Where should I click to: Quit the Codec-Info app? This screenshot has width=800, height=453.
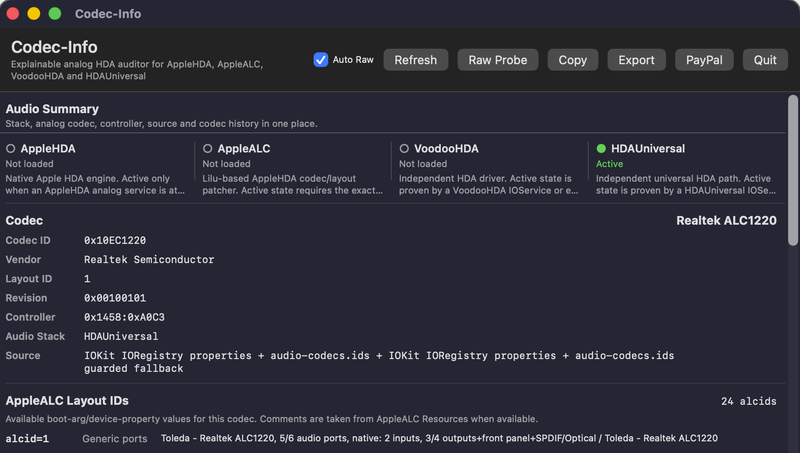pos(765,60)
